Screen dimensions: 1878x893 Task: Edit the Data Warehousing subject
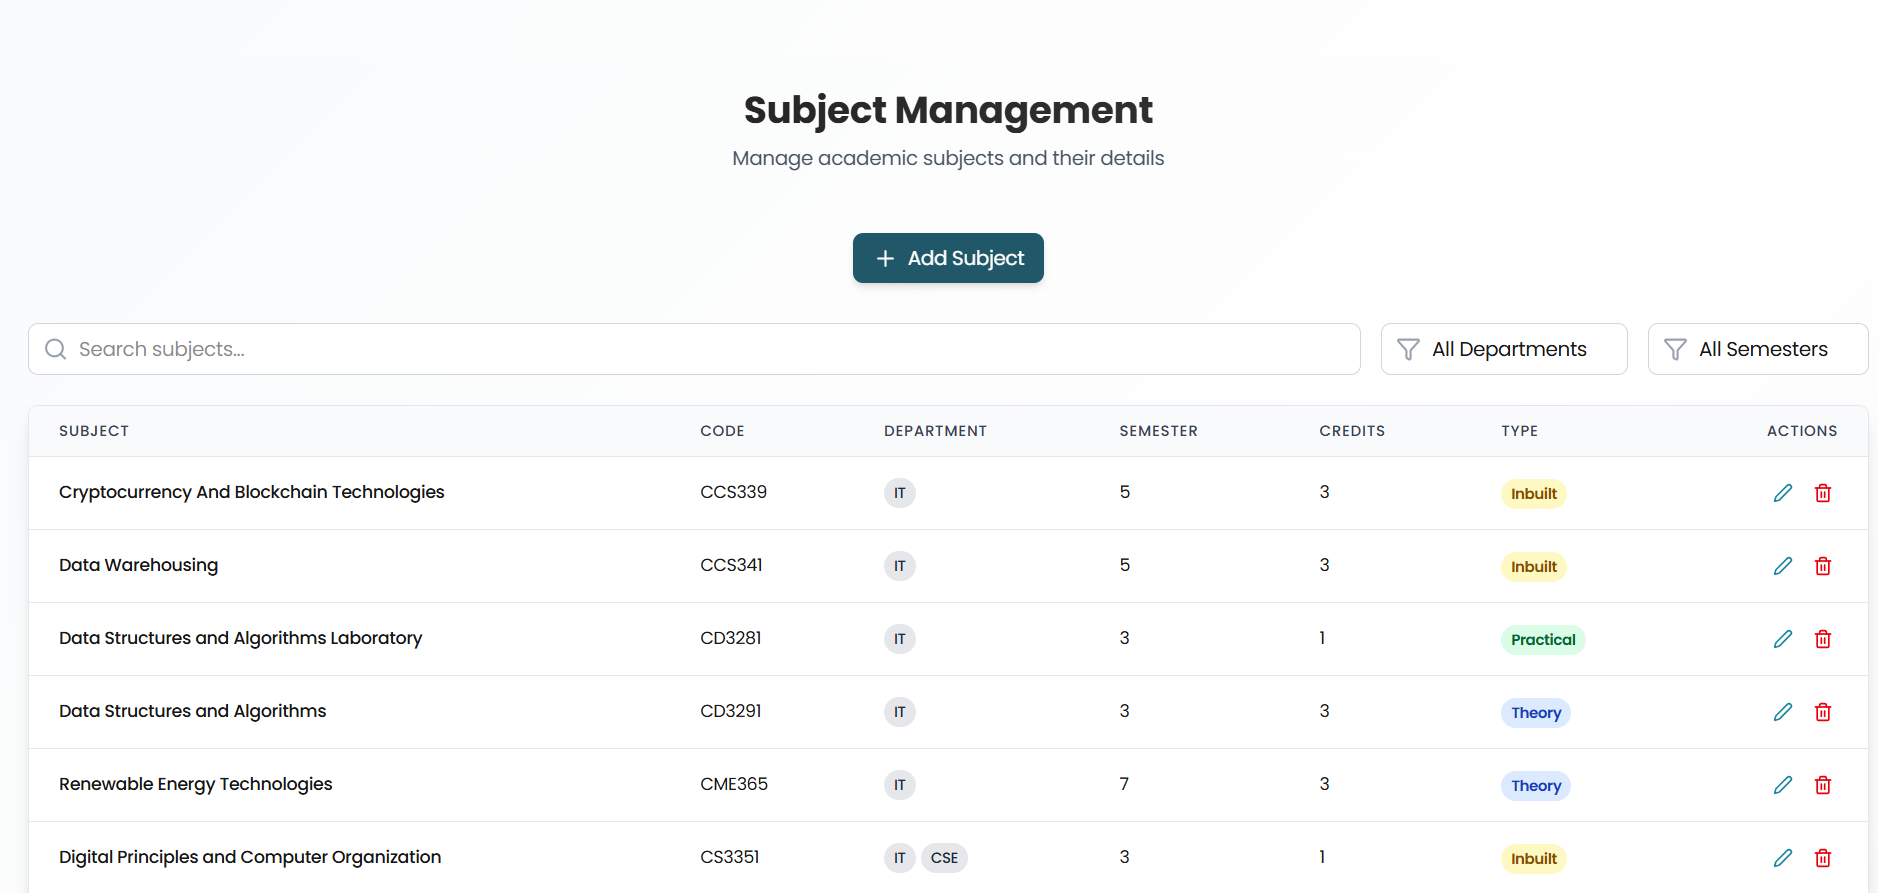1783,566
